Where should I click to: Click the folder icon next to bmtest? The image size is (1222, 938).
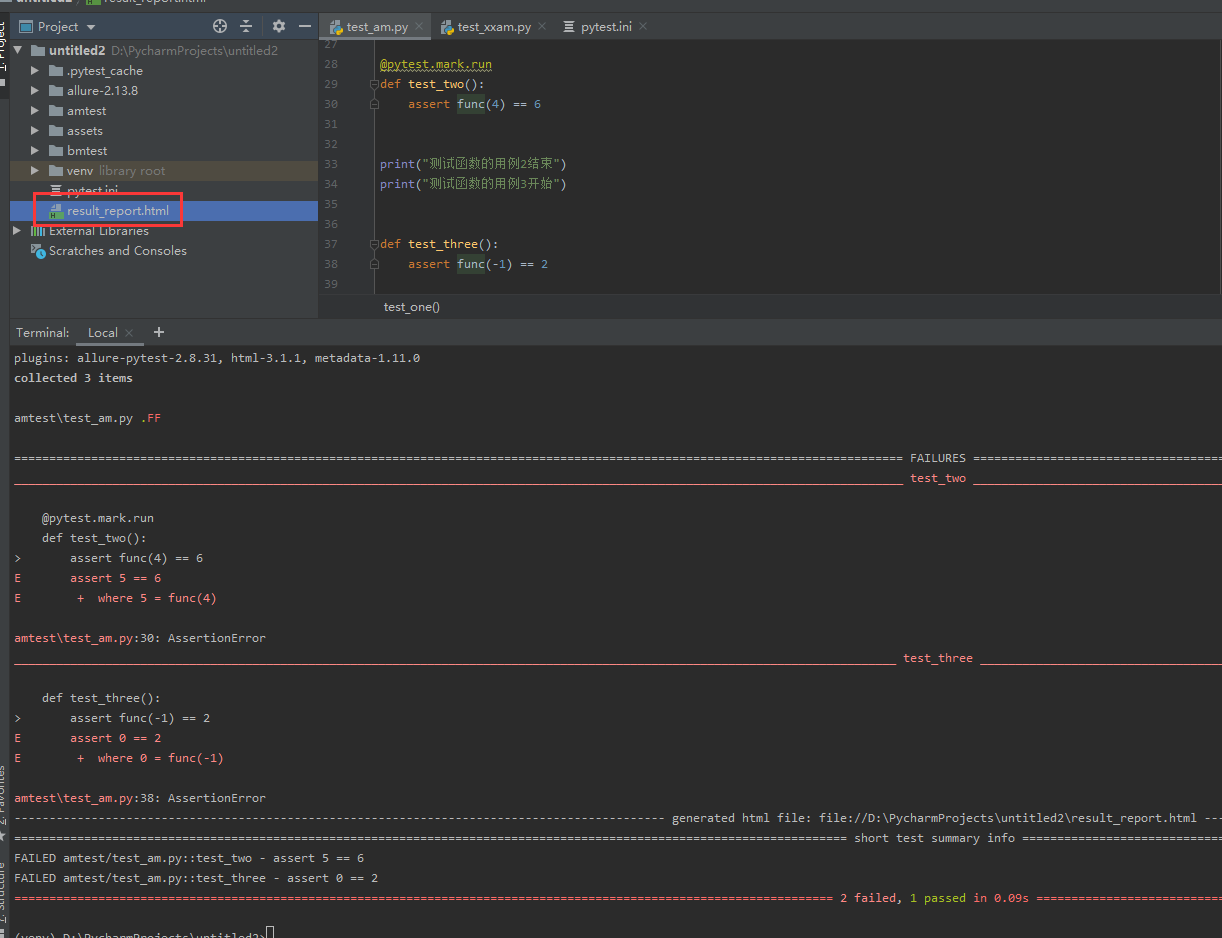click(56, 151)
